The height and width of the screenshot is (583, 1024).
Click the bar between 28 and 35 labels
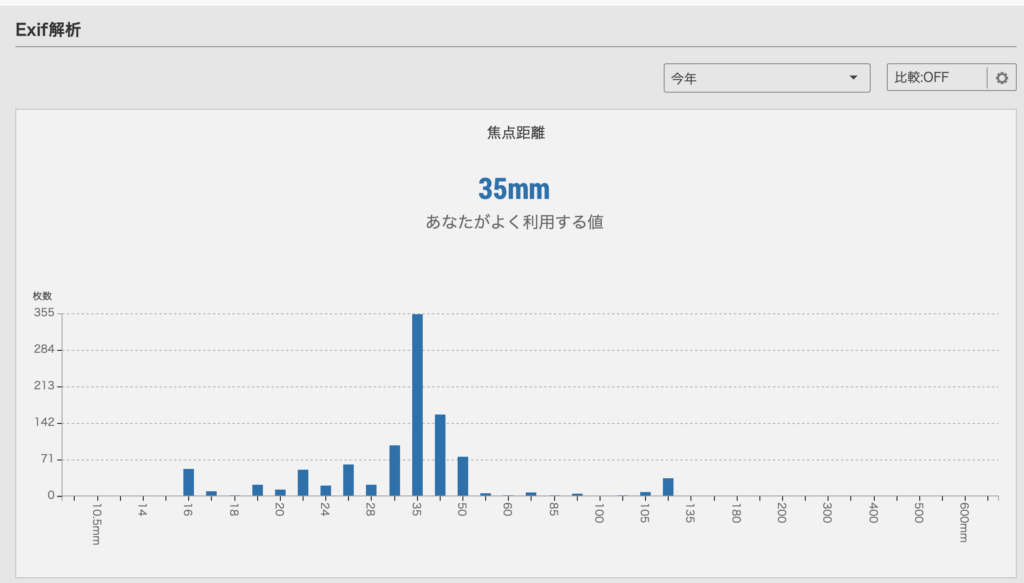tap(394, 470)
